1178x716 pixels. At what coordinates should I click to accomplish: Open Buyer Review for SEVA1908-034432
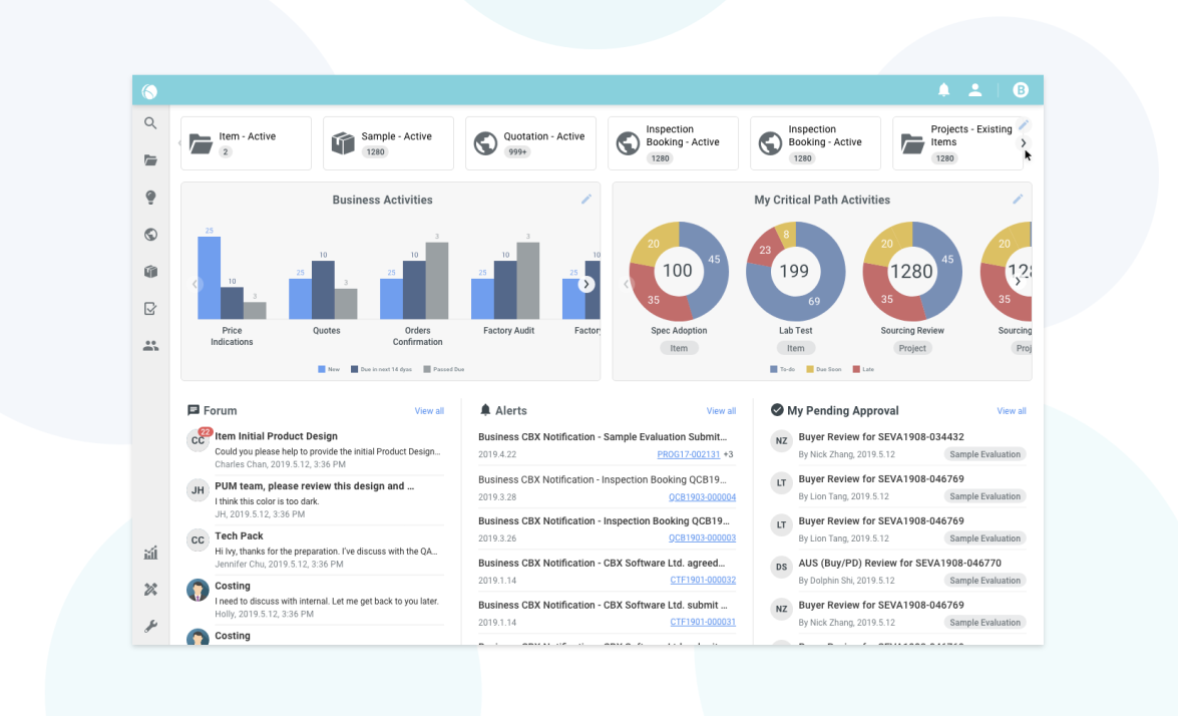(880, 437)
